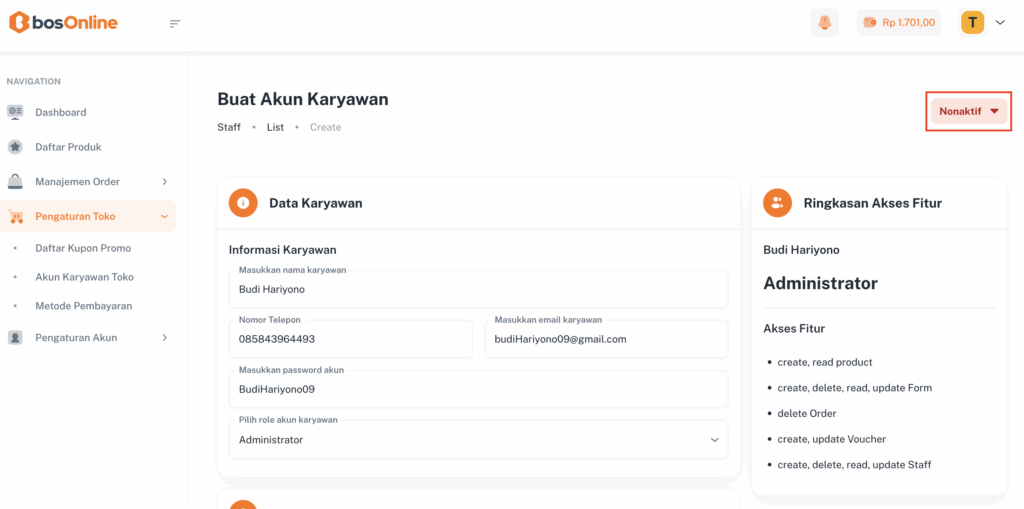Open the user avatar T

972,22
